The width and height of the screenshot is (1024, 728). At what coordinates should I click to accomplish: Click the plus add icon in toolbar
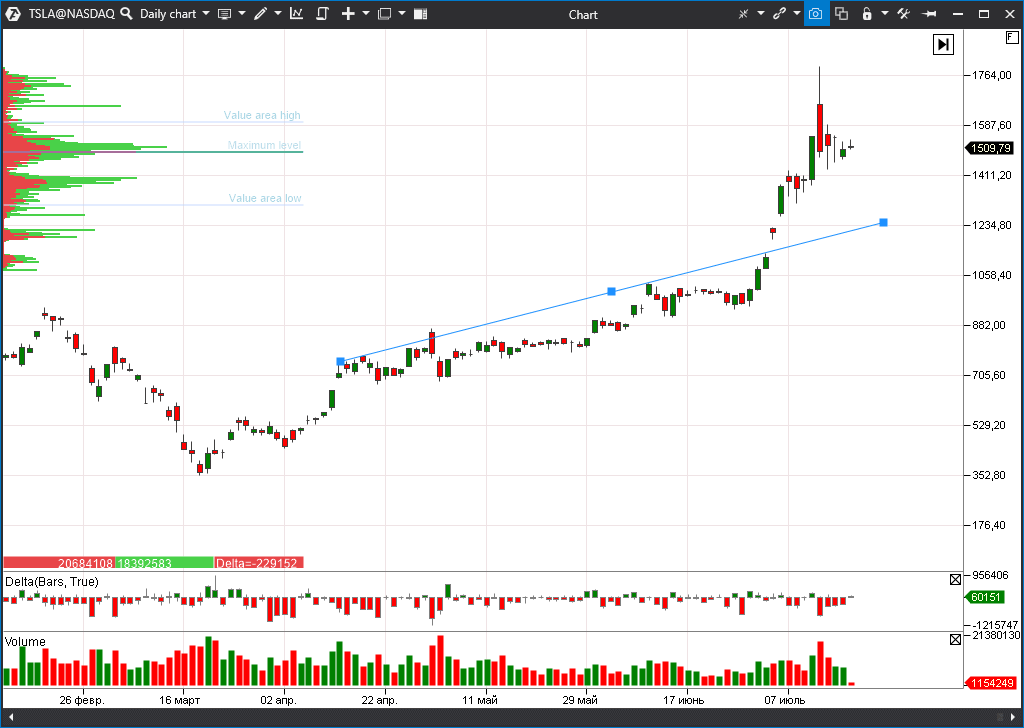[x=348, y=14]
